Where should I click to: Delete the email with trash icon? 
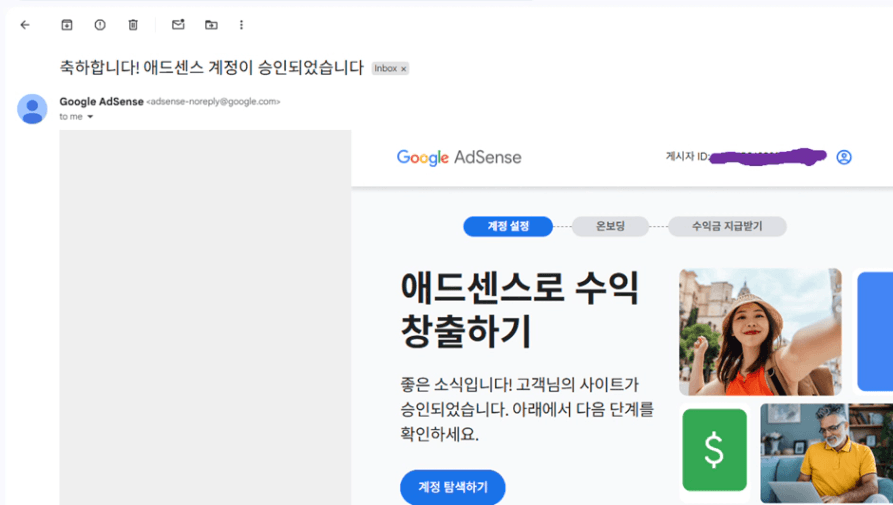coord(133,25)
